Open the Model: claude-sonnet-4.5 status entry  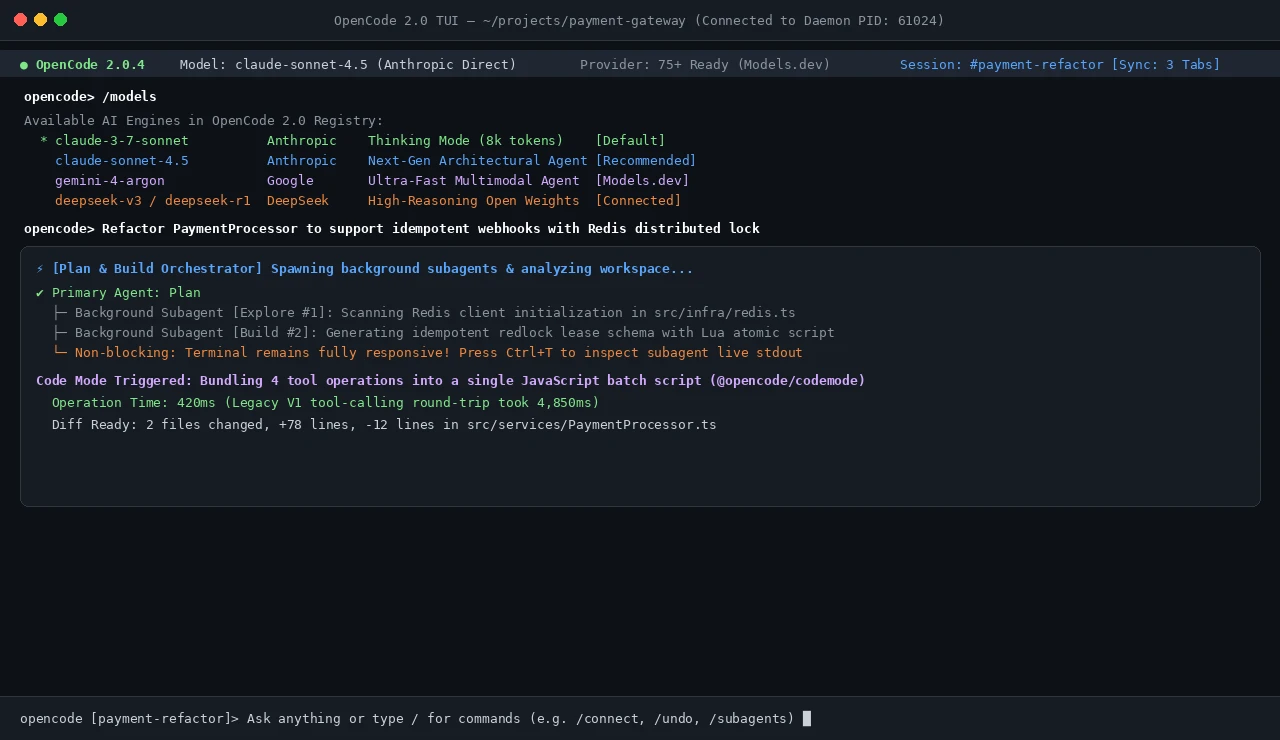(x=348, y=65)
